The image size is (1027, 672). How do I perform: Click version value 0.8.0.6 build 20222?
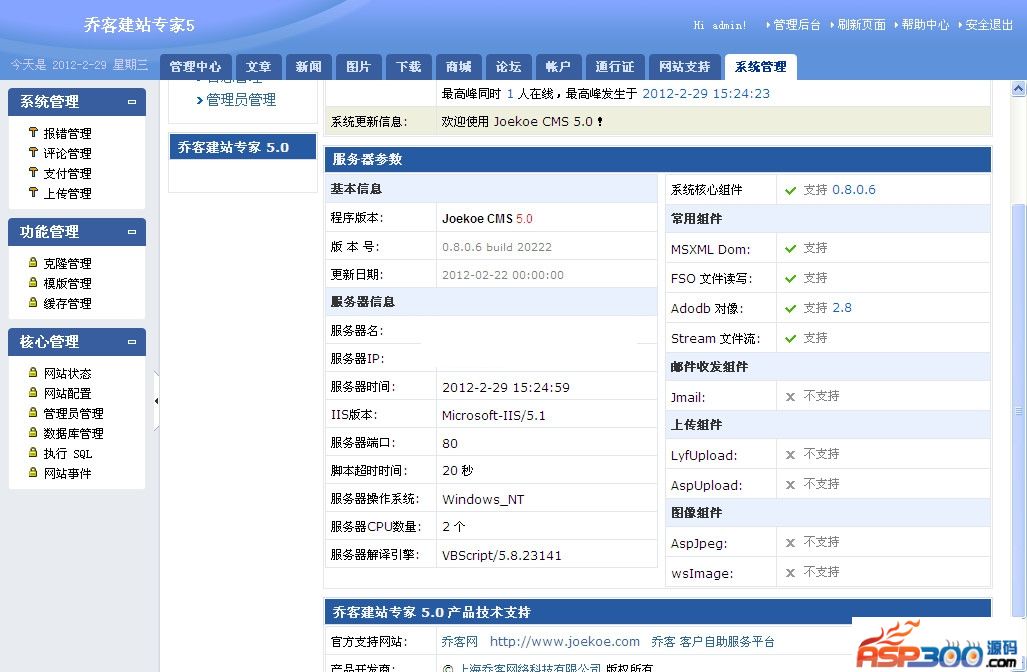point(496,247)
